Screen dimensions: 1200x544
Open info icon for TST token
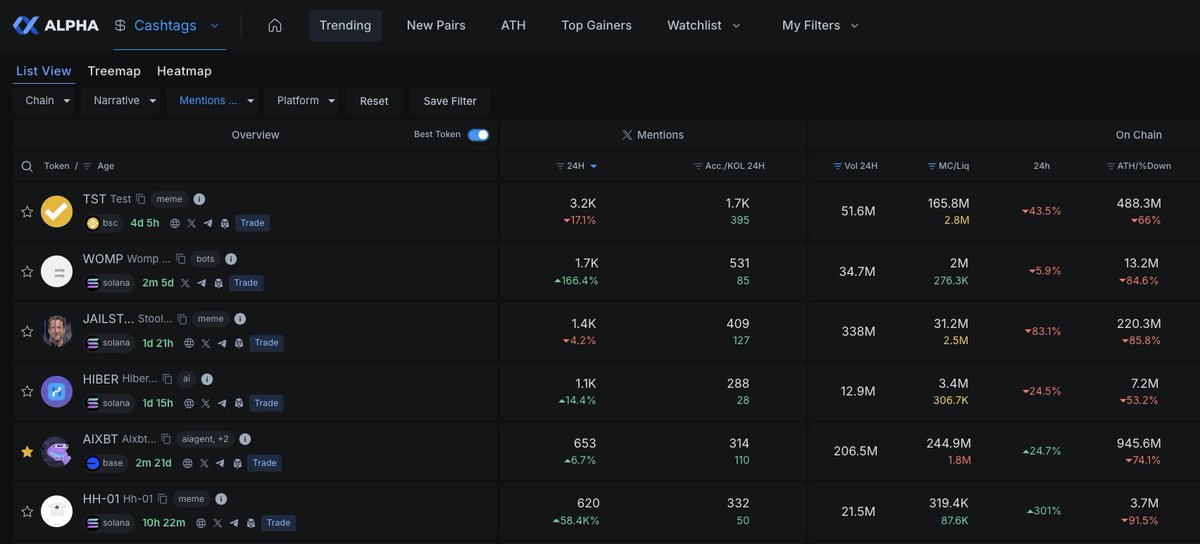point(199,200)
